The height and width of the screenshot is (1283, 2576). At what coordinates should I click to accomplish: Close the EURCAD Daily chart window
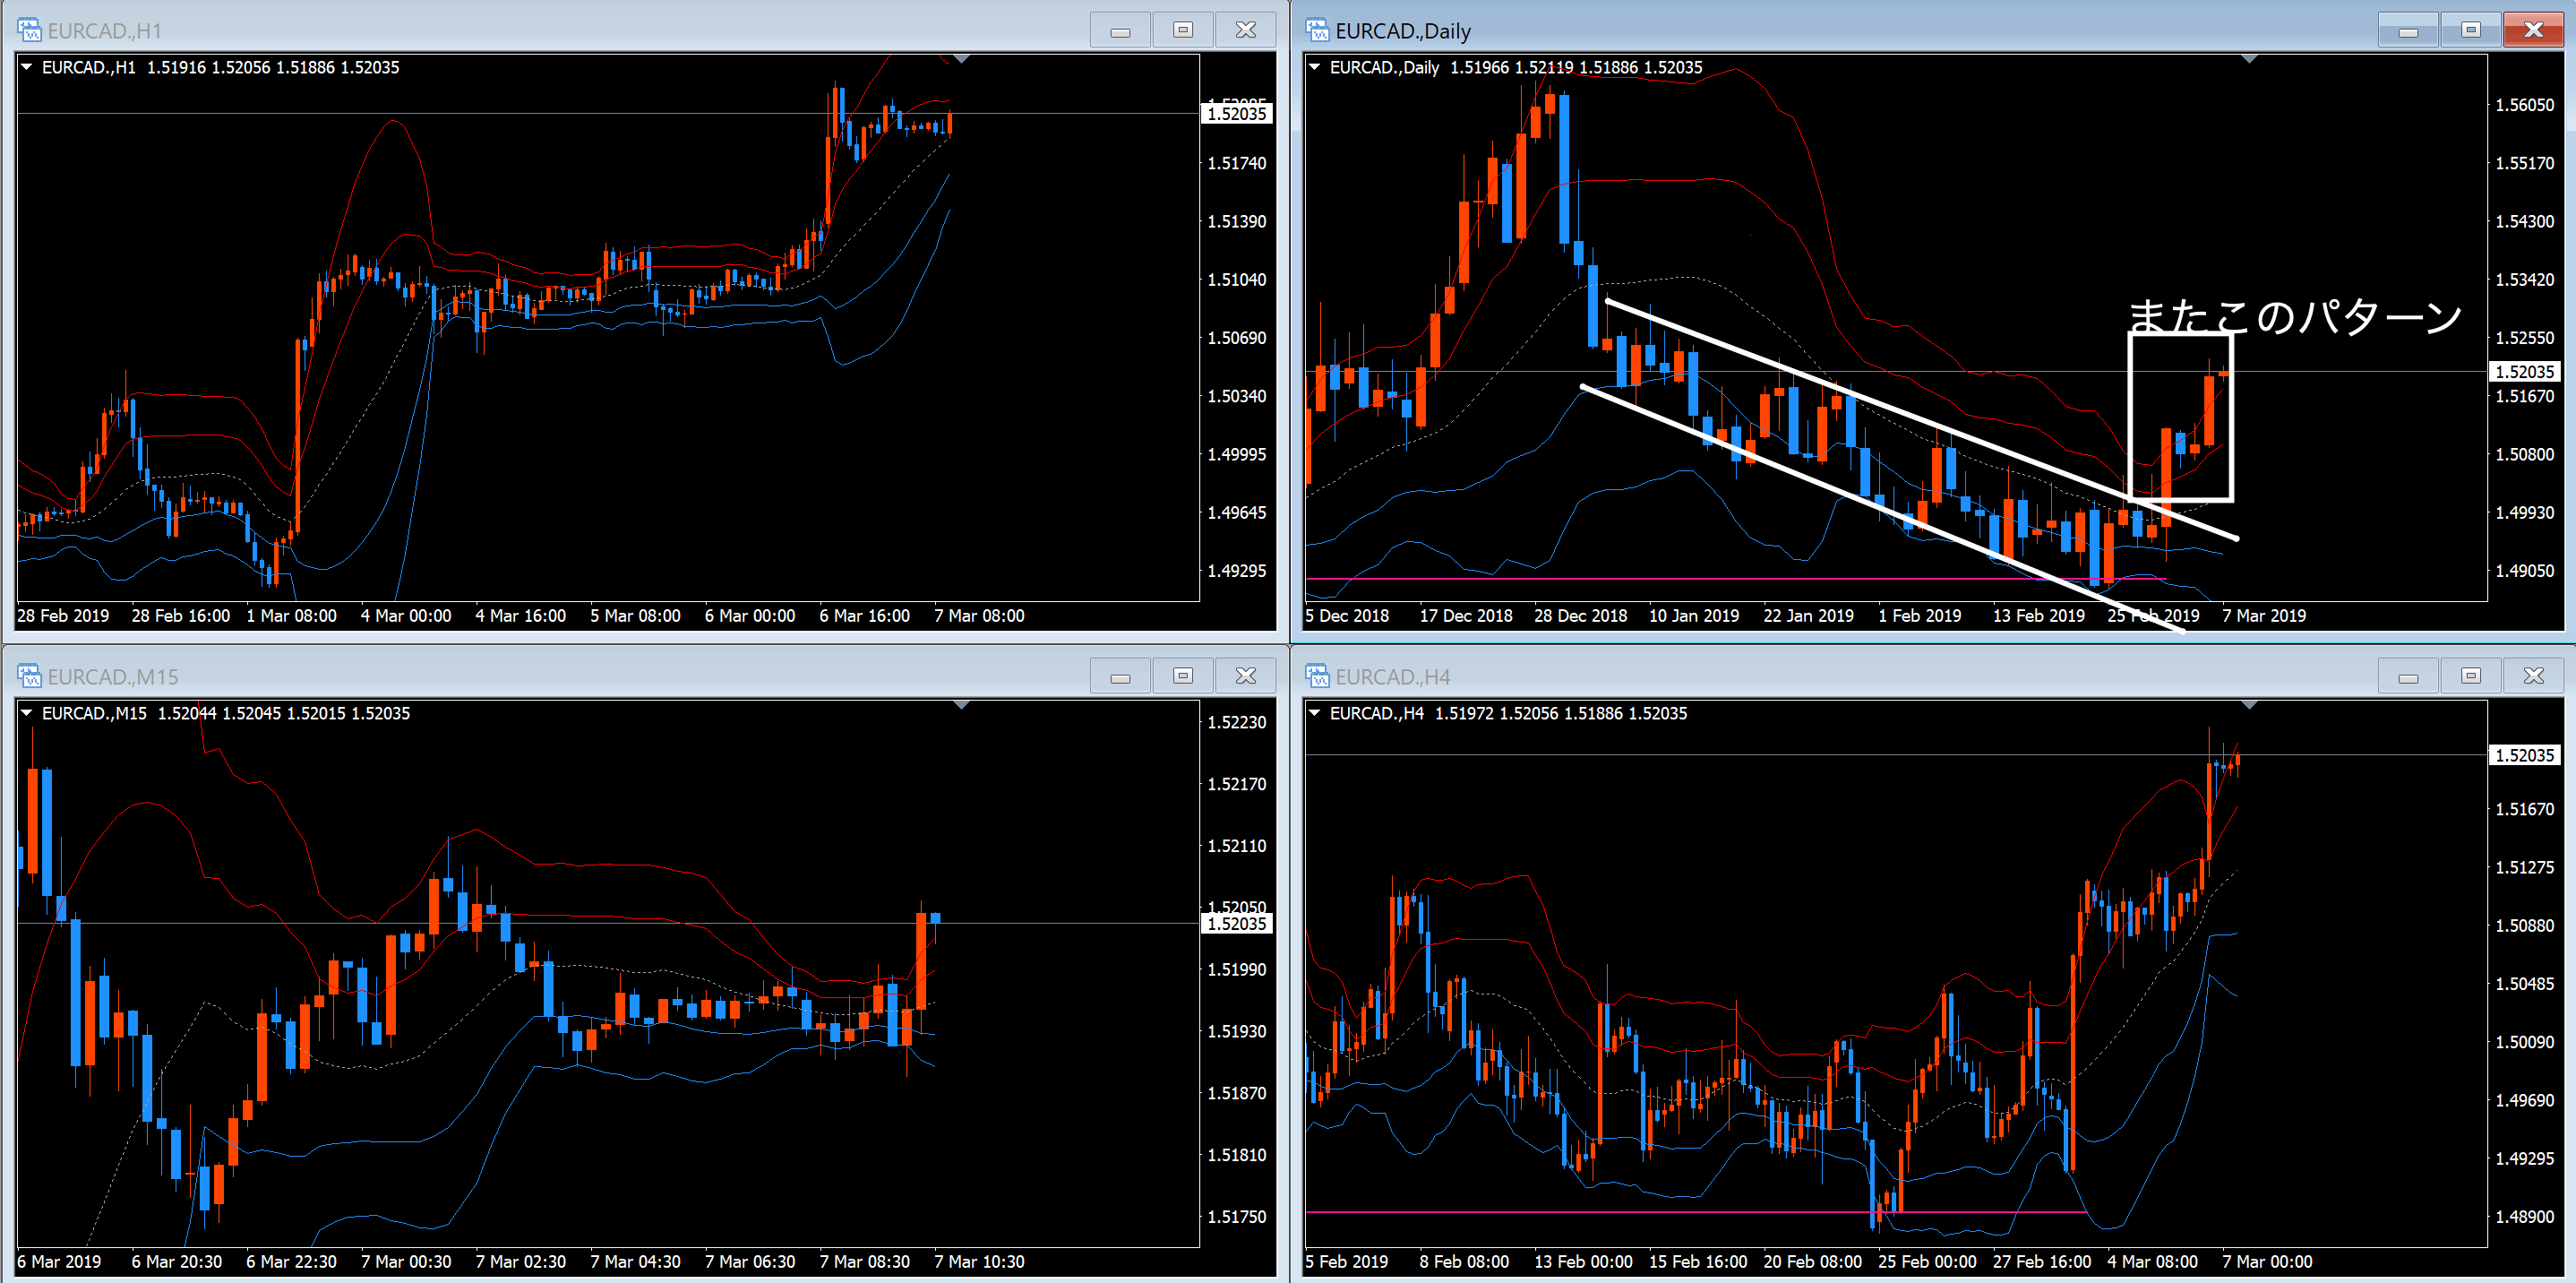[x=2532, y=30]
